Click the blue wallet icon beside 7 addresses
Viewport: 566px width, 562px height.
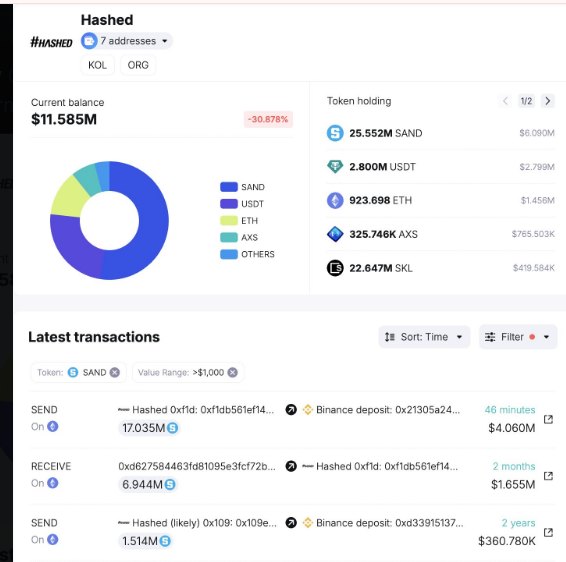point(89,41)
